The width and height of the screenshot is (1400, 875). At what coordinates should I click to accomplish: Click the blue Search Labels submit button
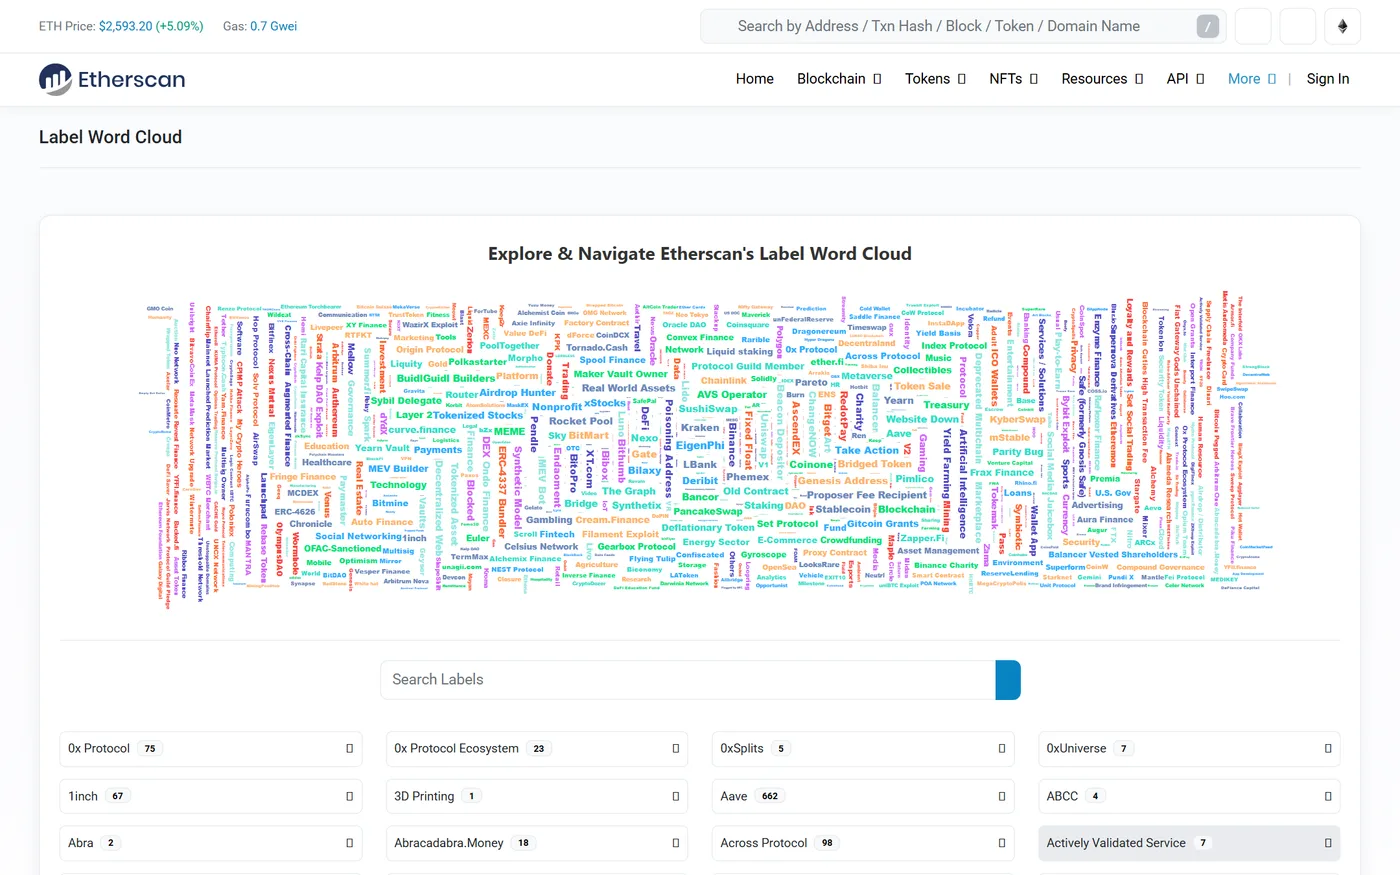[x=1008, y=680]
